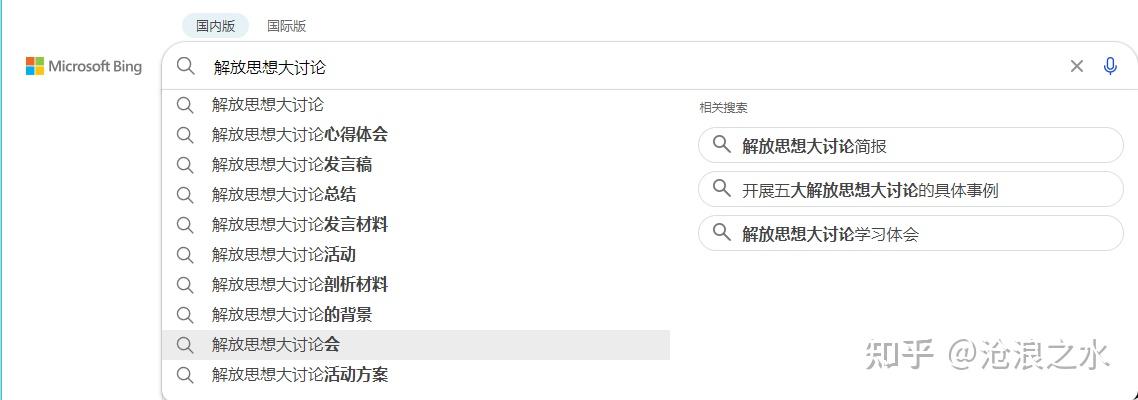Pick suggestion 解放思想大讨论活动方案
The width and height of the screenshot is (1138, 400).
point(300,374)
